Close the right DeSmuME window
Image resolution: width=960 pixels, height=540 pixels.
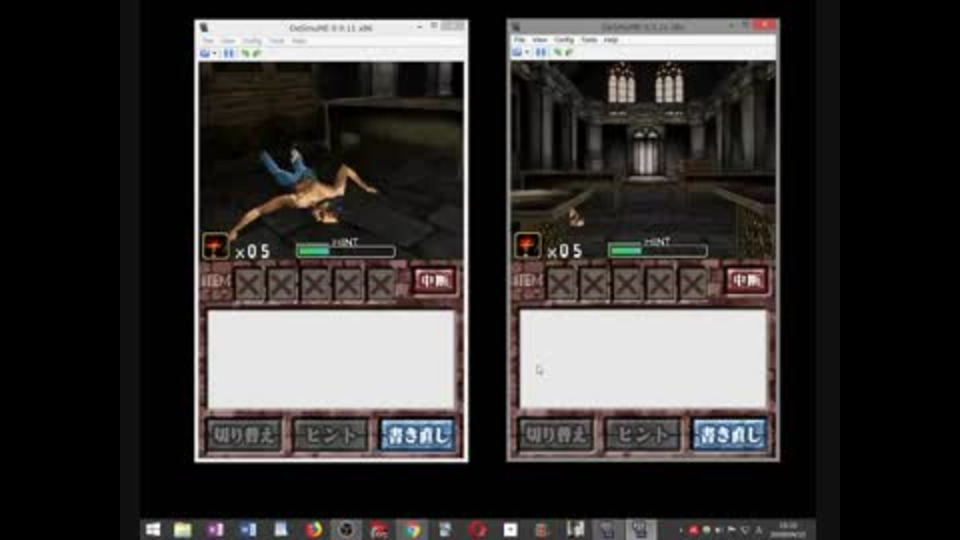coord(765,25)
